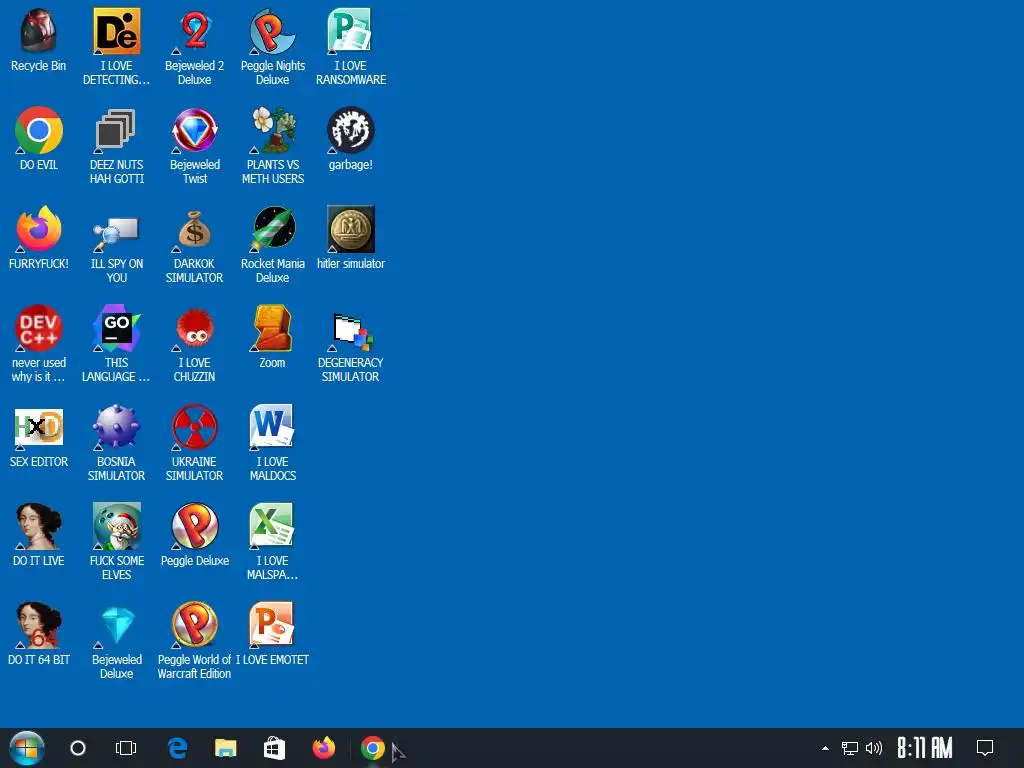This screenshot has height=768, width=1024.
Task: Open the Start menu
Action: tap(27, 748)
